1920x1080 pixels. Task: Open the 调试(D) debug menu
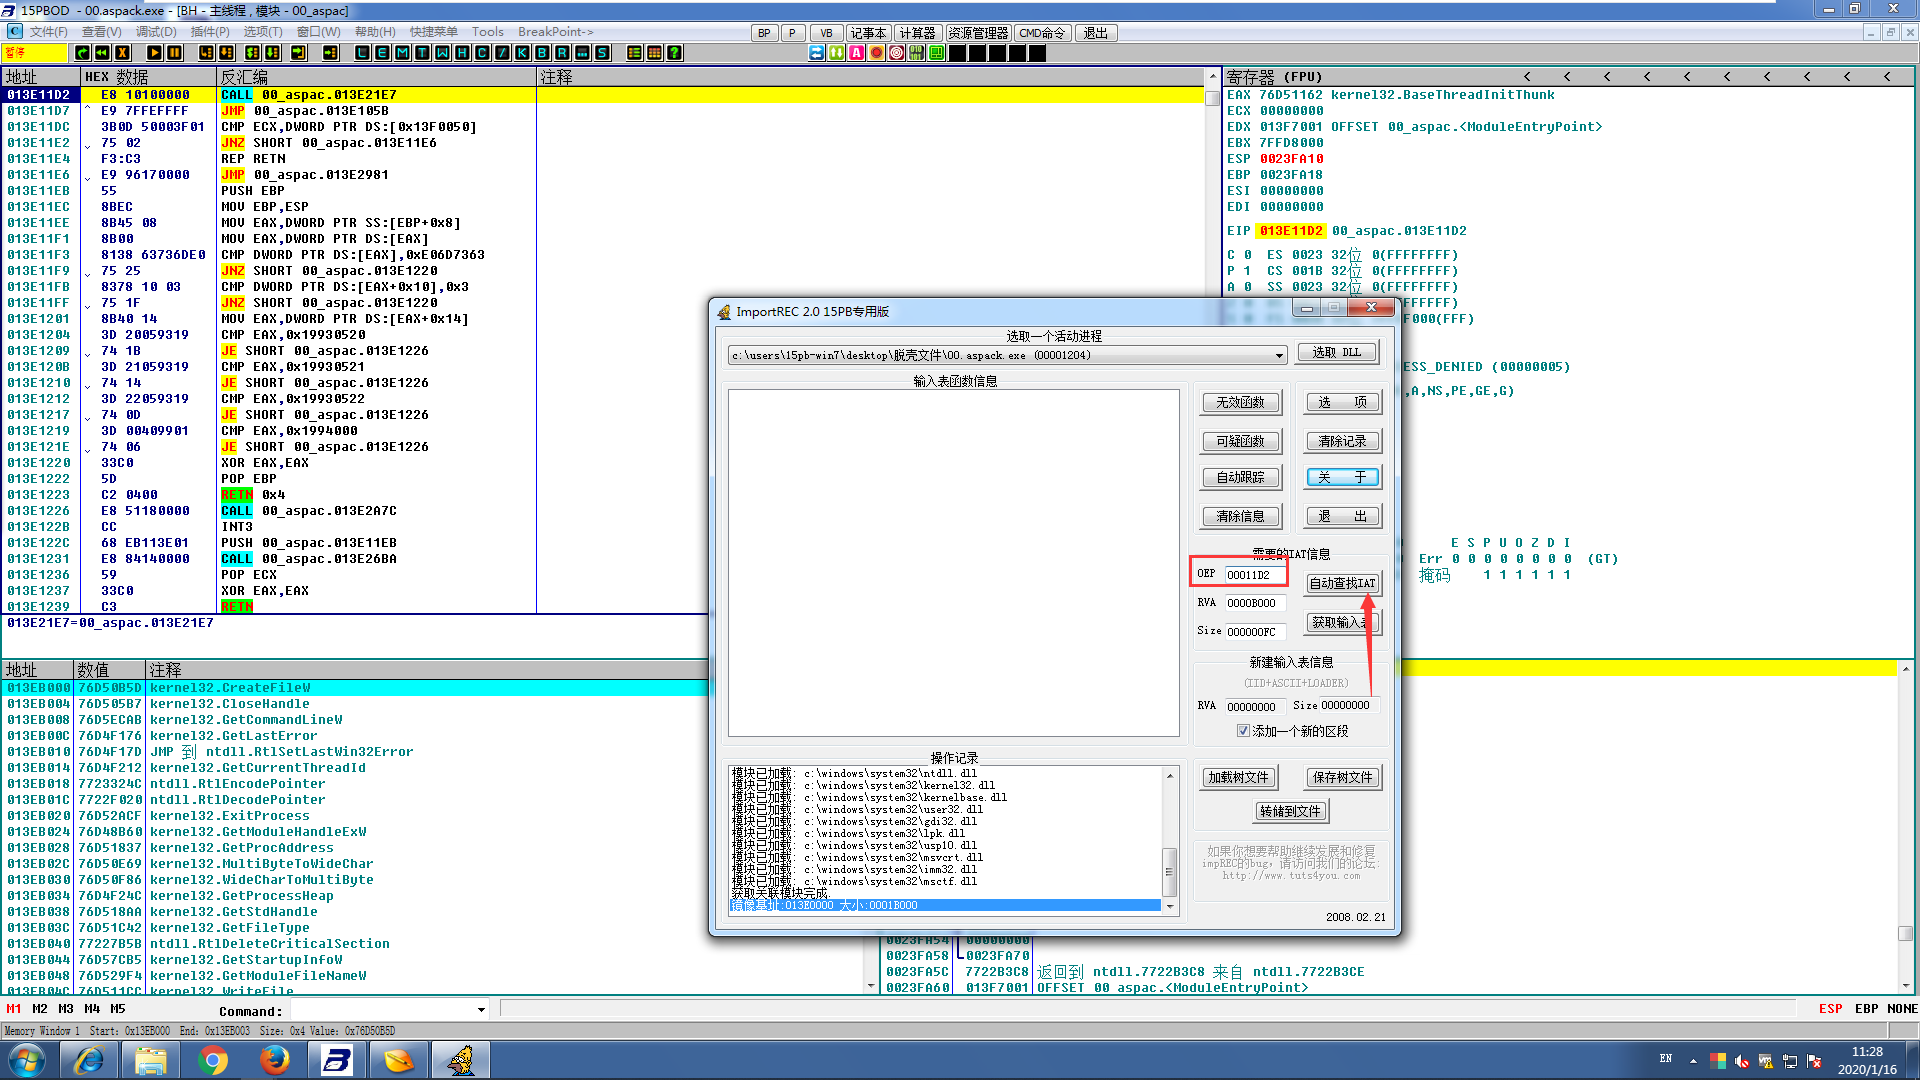pyautogui.click(x=156, y=32)
